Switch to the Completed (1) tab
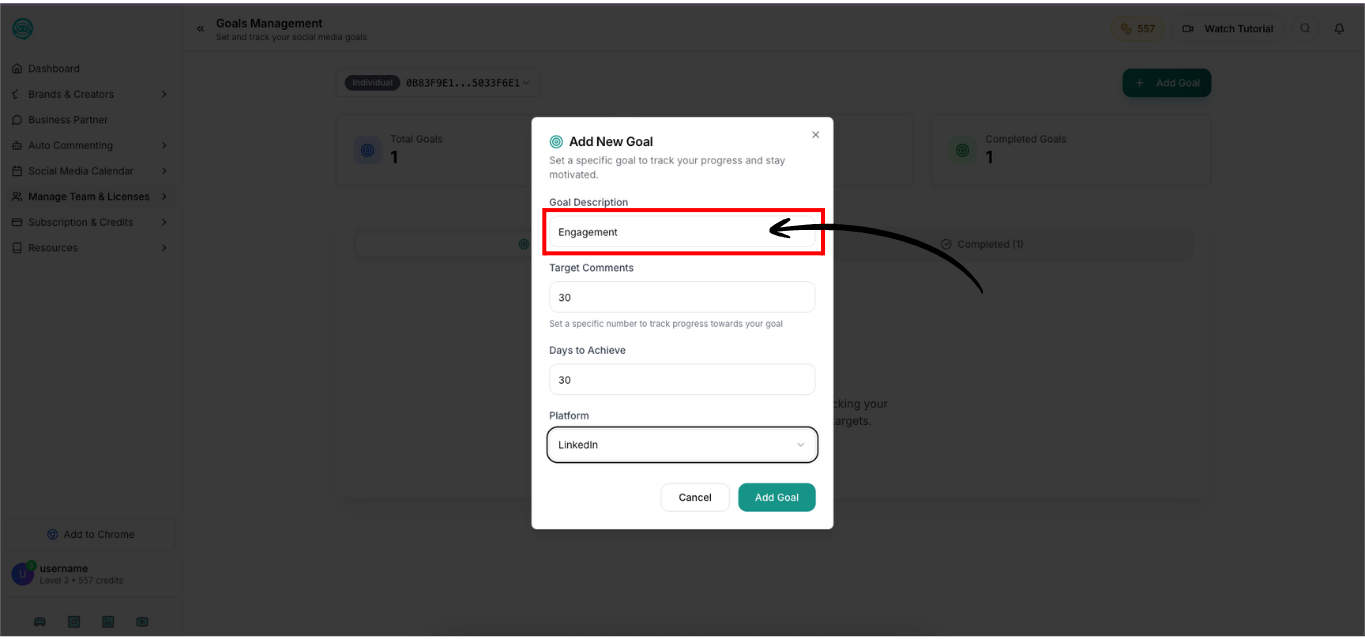 982,244
